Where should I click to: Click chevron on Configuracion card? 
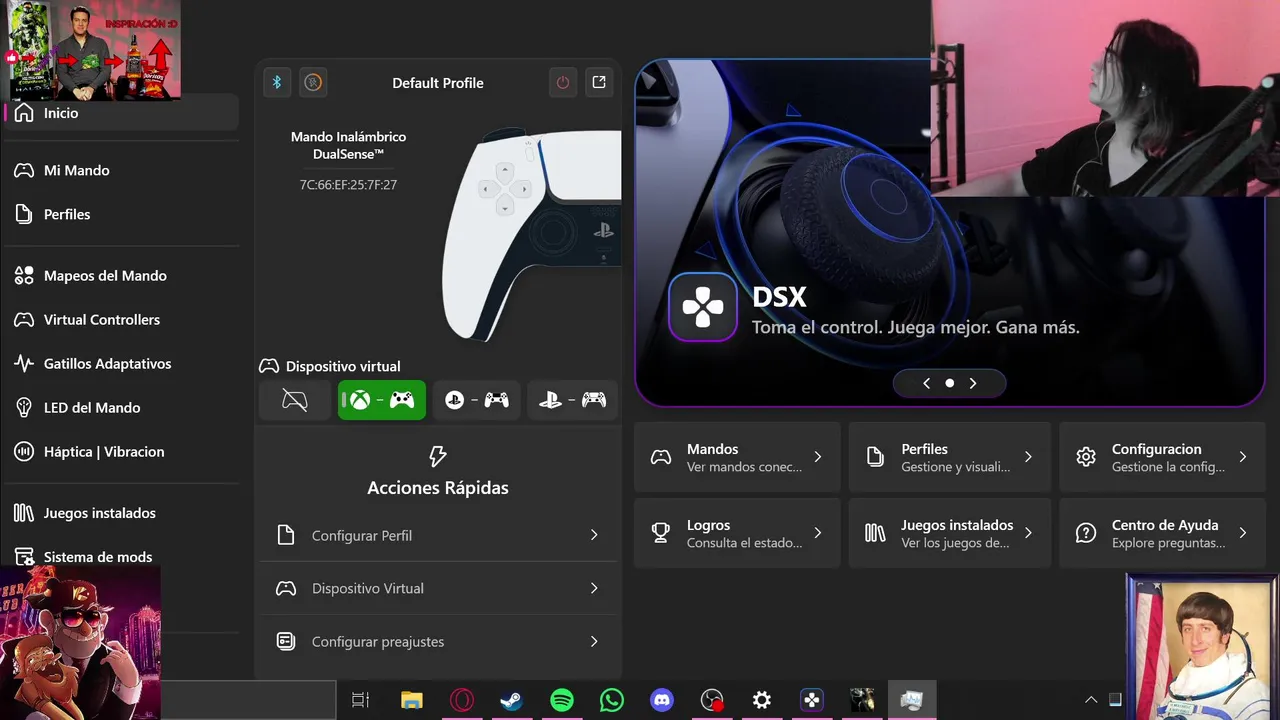pyautogui.click(x=1243, y=457)
